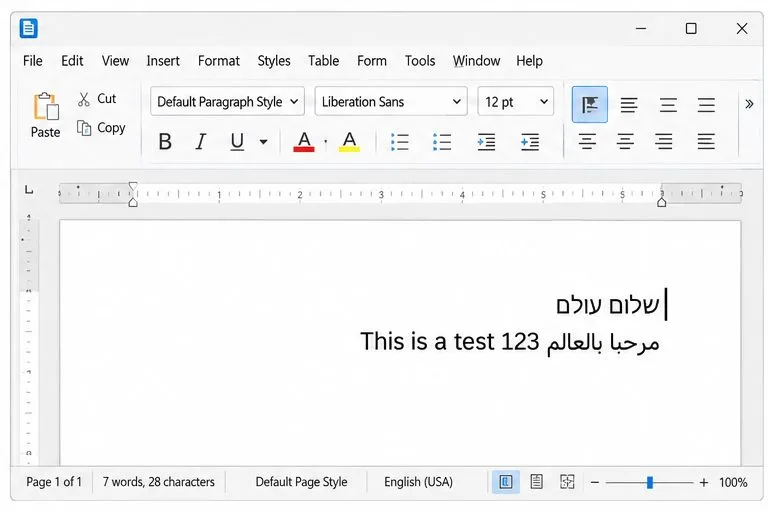This screenshot has width=768, height=512.
Task: Click the alignment icon just left of the » chevron
Action: click(706, 105)
